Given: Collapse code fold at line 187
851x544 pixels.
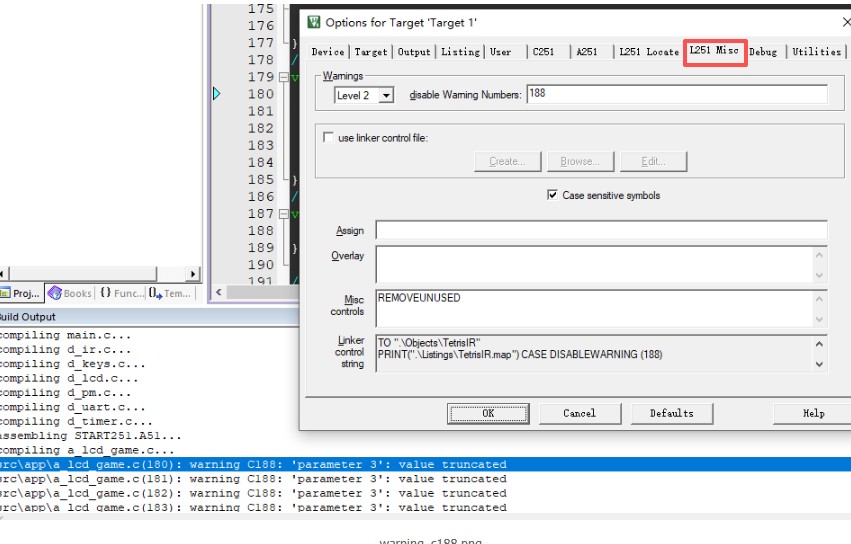Looking at the screenshot, I should [x=283, y=214].
